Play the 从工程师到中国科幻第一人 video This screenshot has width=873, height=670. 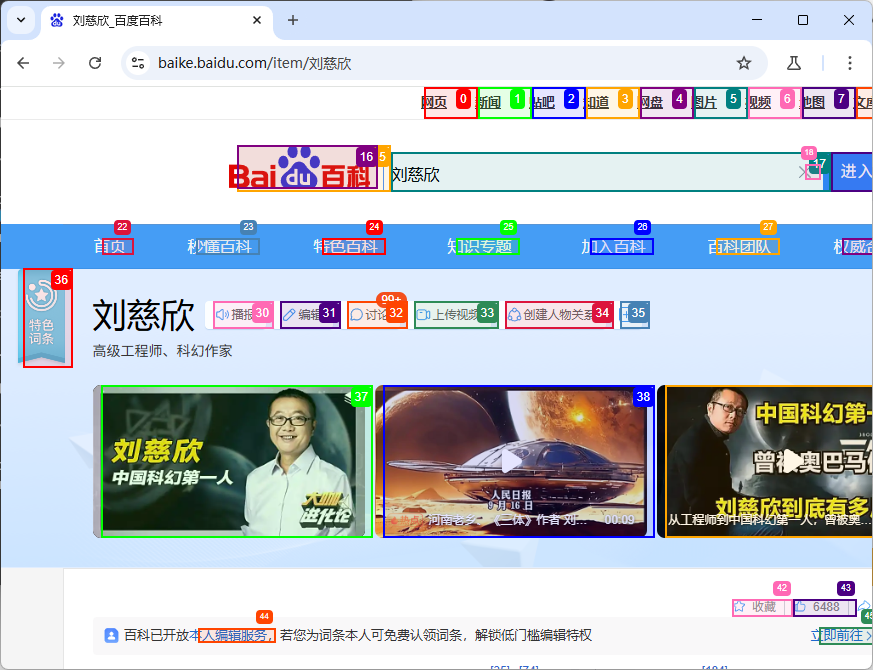point(765,461)
